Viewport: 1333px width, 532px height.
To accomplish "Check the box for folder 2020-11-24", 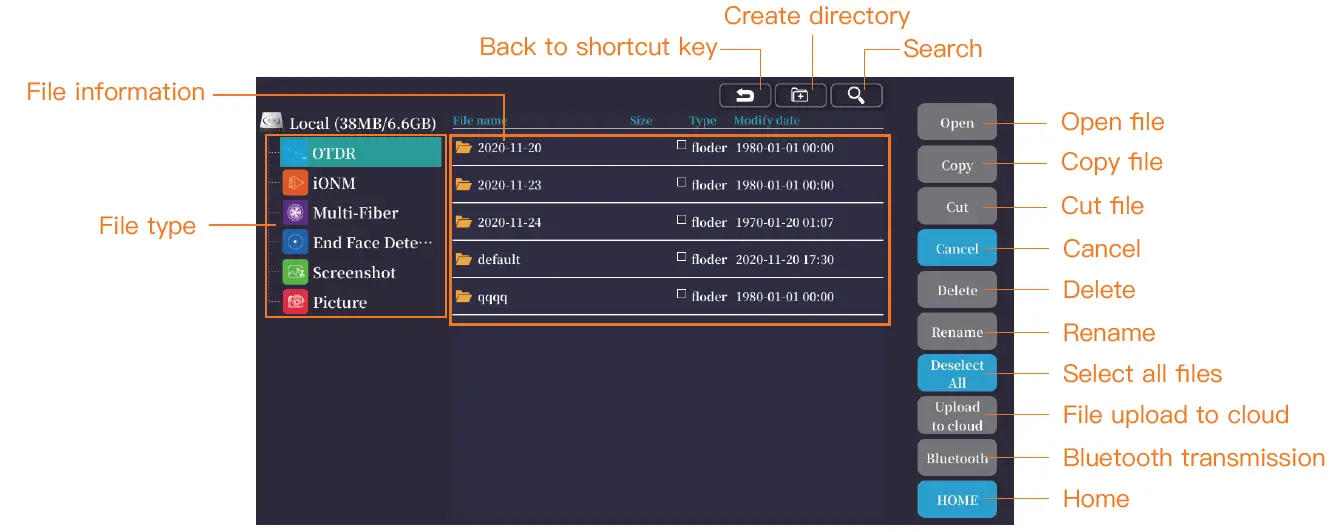I will point(682,221).
